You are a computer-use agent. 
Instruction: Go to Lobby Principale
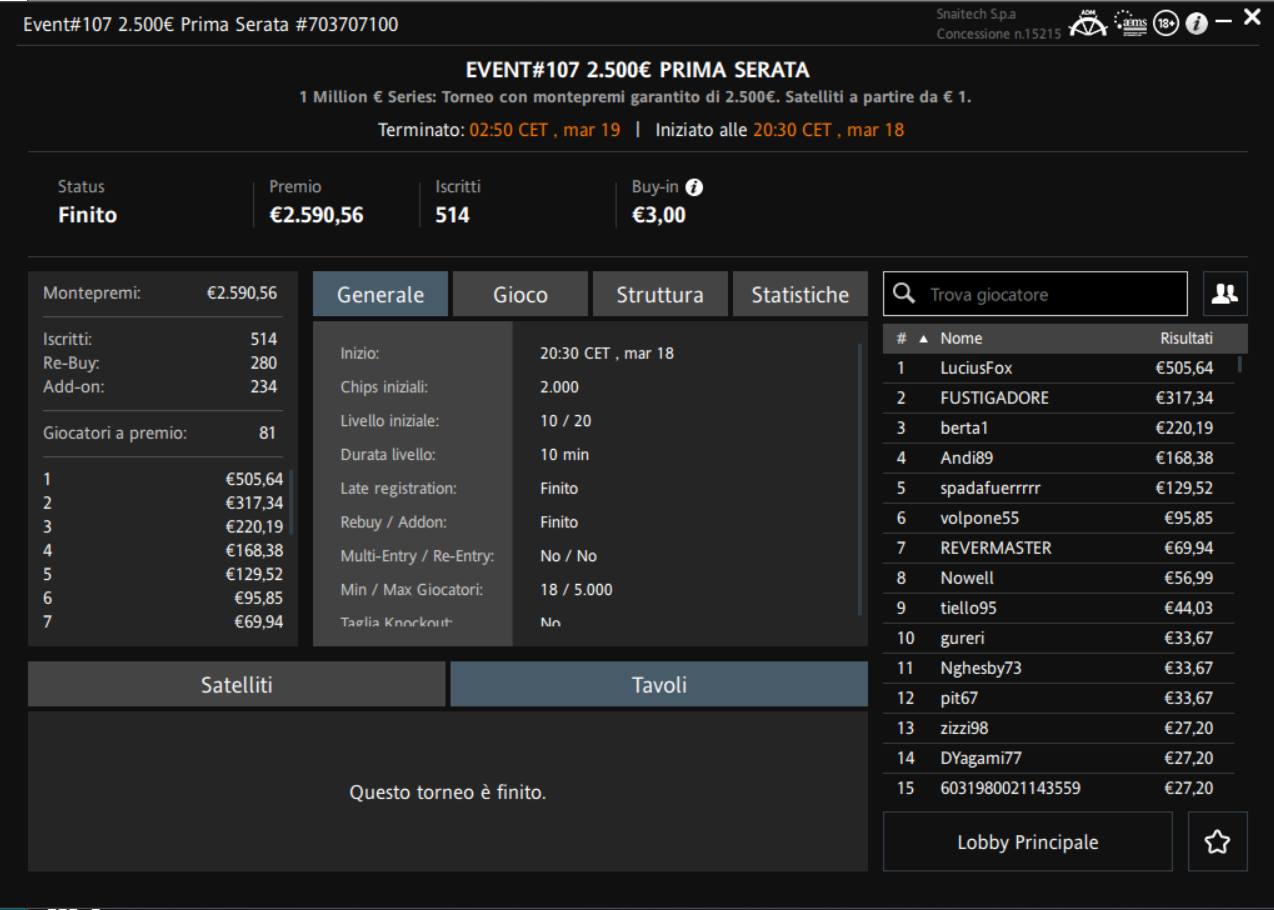point(1027,842)
